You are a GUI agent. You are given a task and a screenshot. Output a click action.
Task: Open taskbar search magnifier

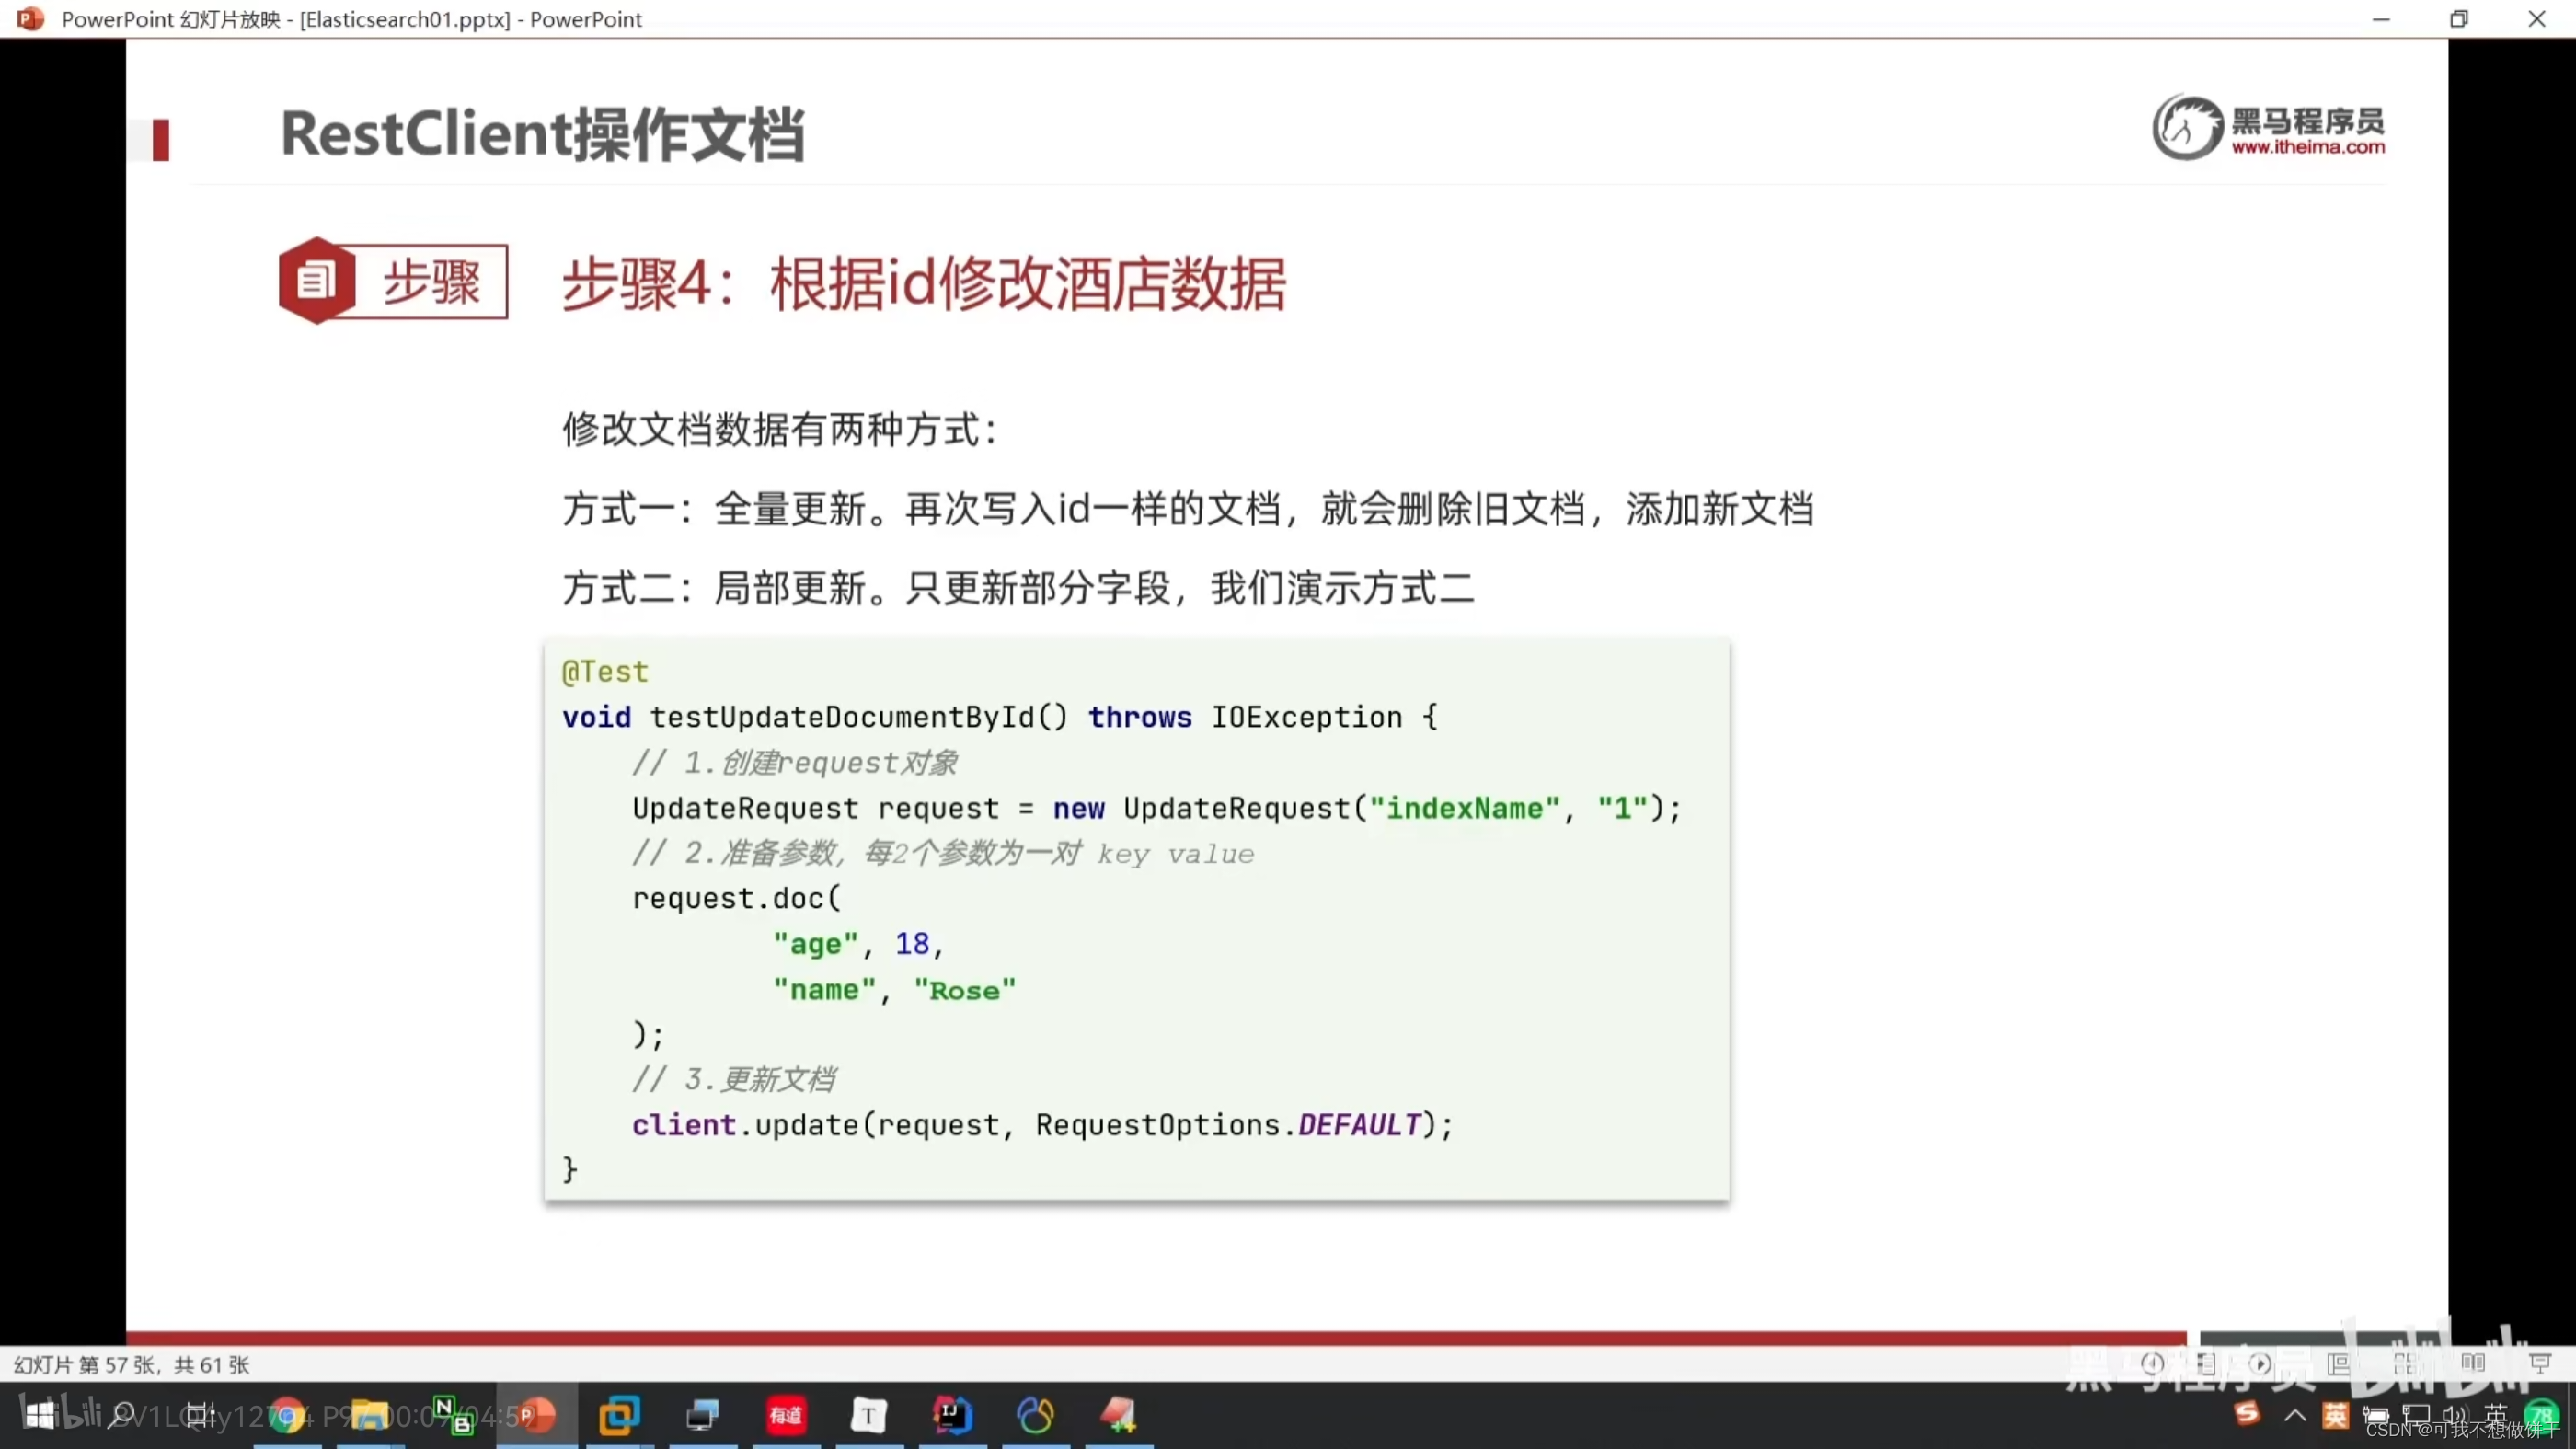(x=122, y=1415)
